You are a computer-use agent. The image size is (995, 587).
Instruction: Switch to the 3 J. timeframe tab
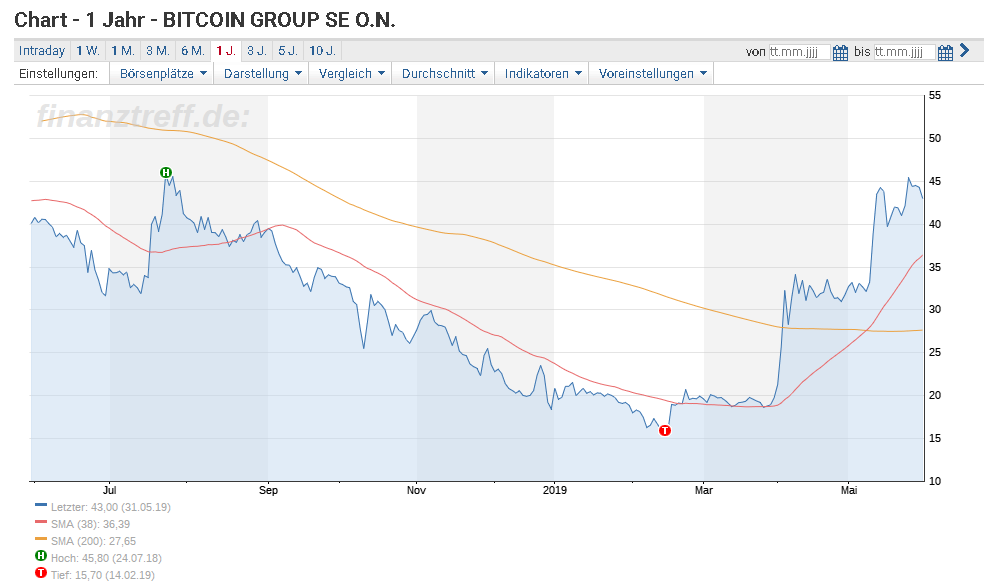(256, 51)
